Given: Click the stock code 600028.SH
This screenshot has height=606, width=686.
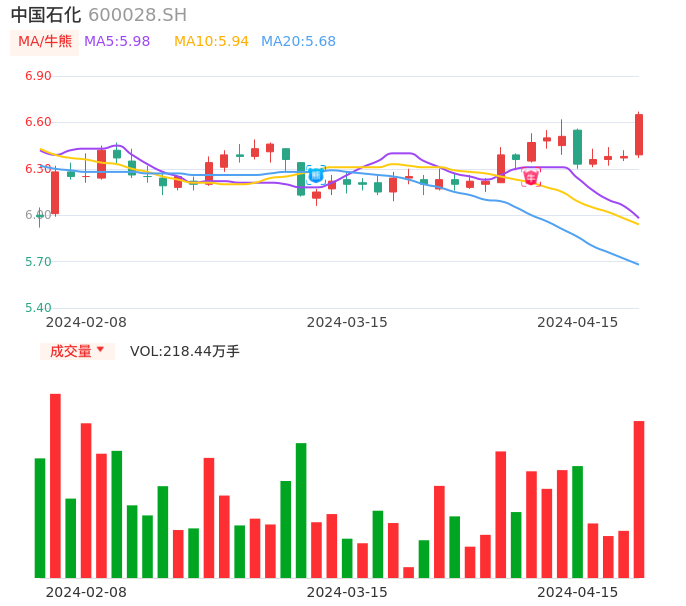Looking at the screenshot, I should (137, 15).
